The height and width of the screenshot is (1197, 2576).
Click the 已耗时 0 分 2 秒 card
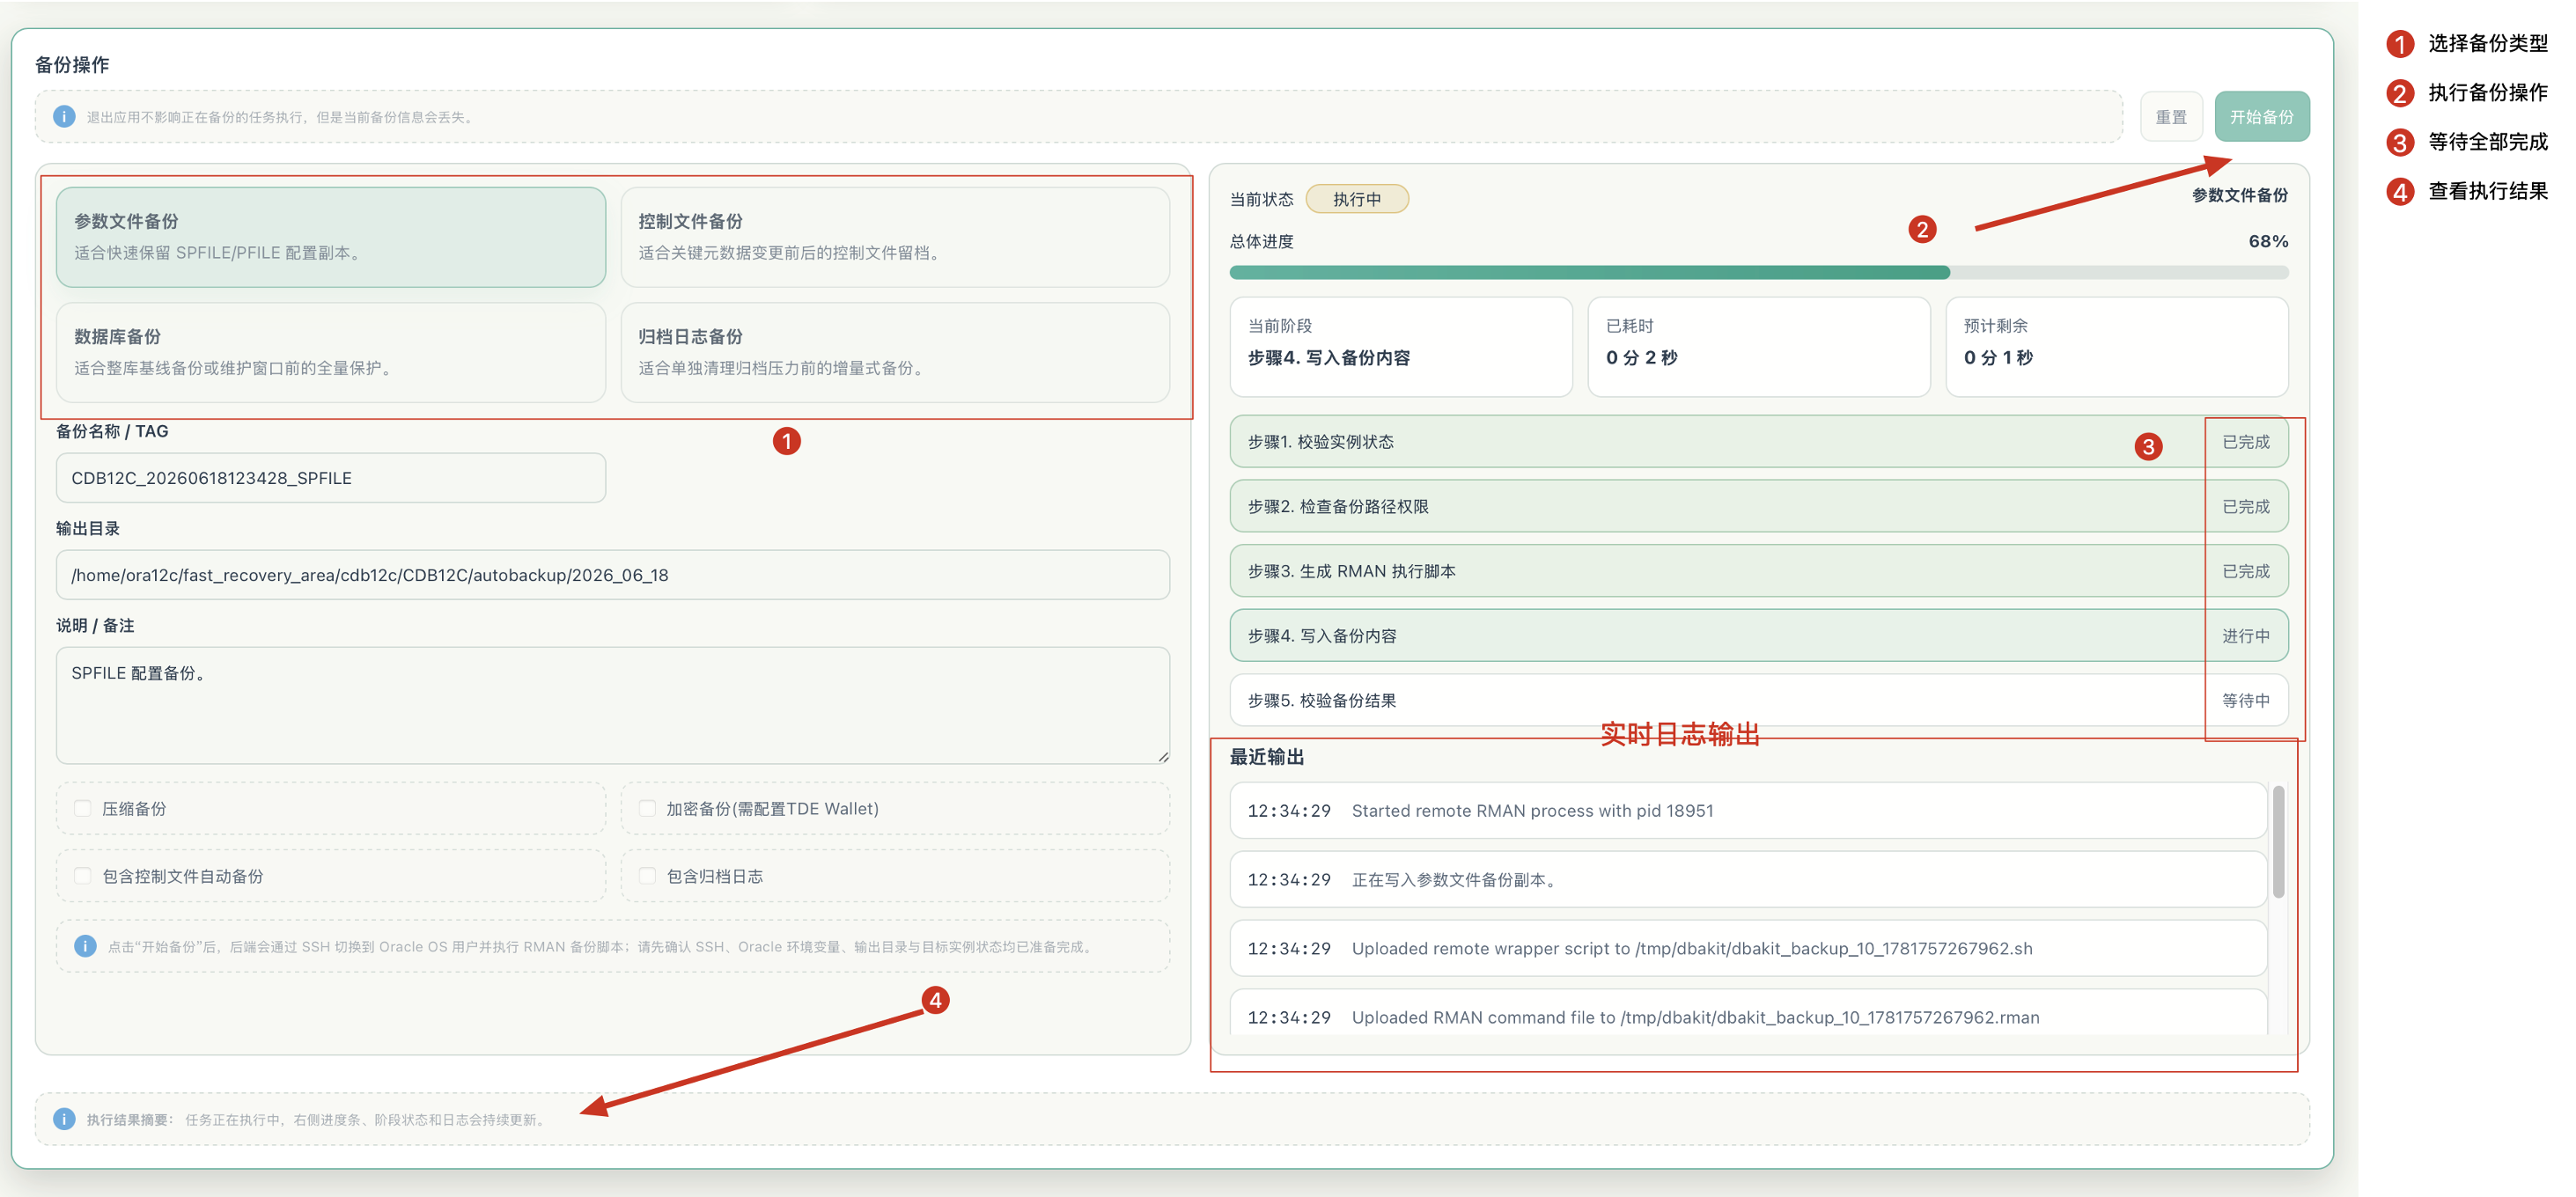pos(1759,347)
